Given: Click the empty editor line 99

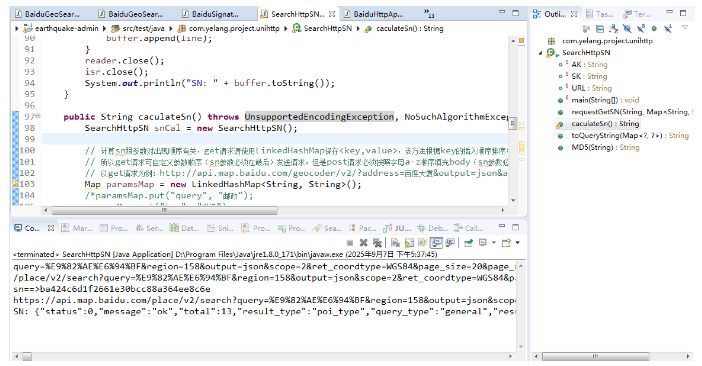Looking at the screenshot, I should click(x=275, y=139).
